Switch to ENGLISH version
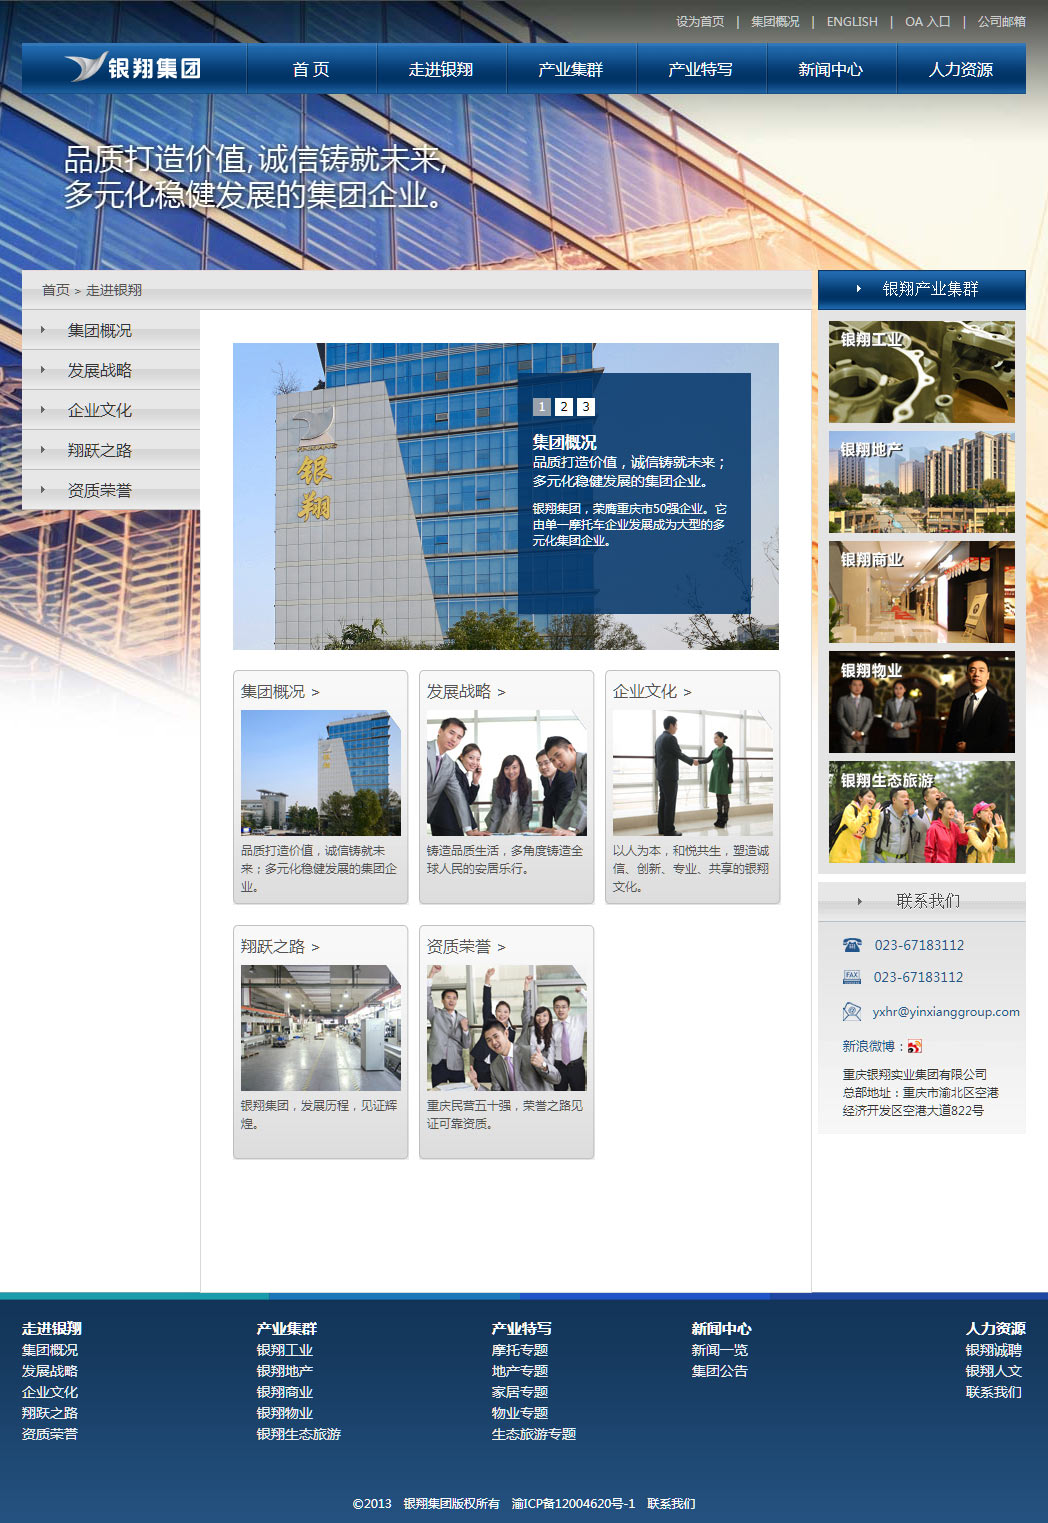The width and height of the screenshot is (1048, 1523). tap(852, 21)
